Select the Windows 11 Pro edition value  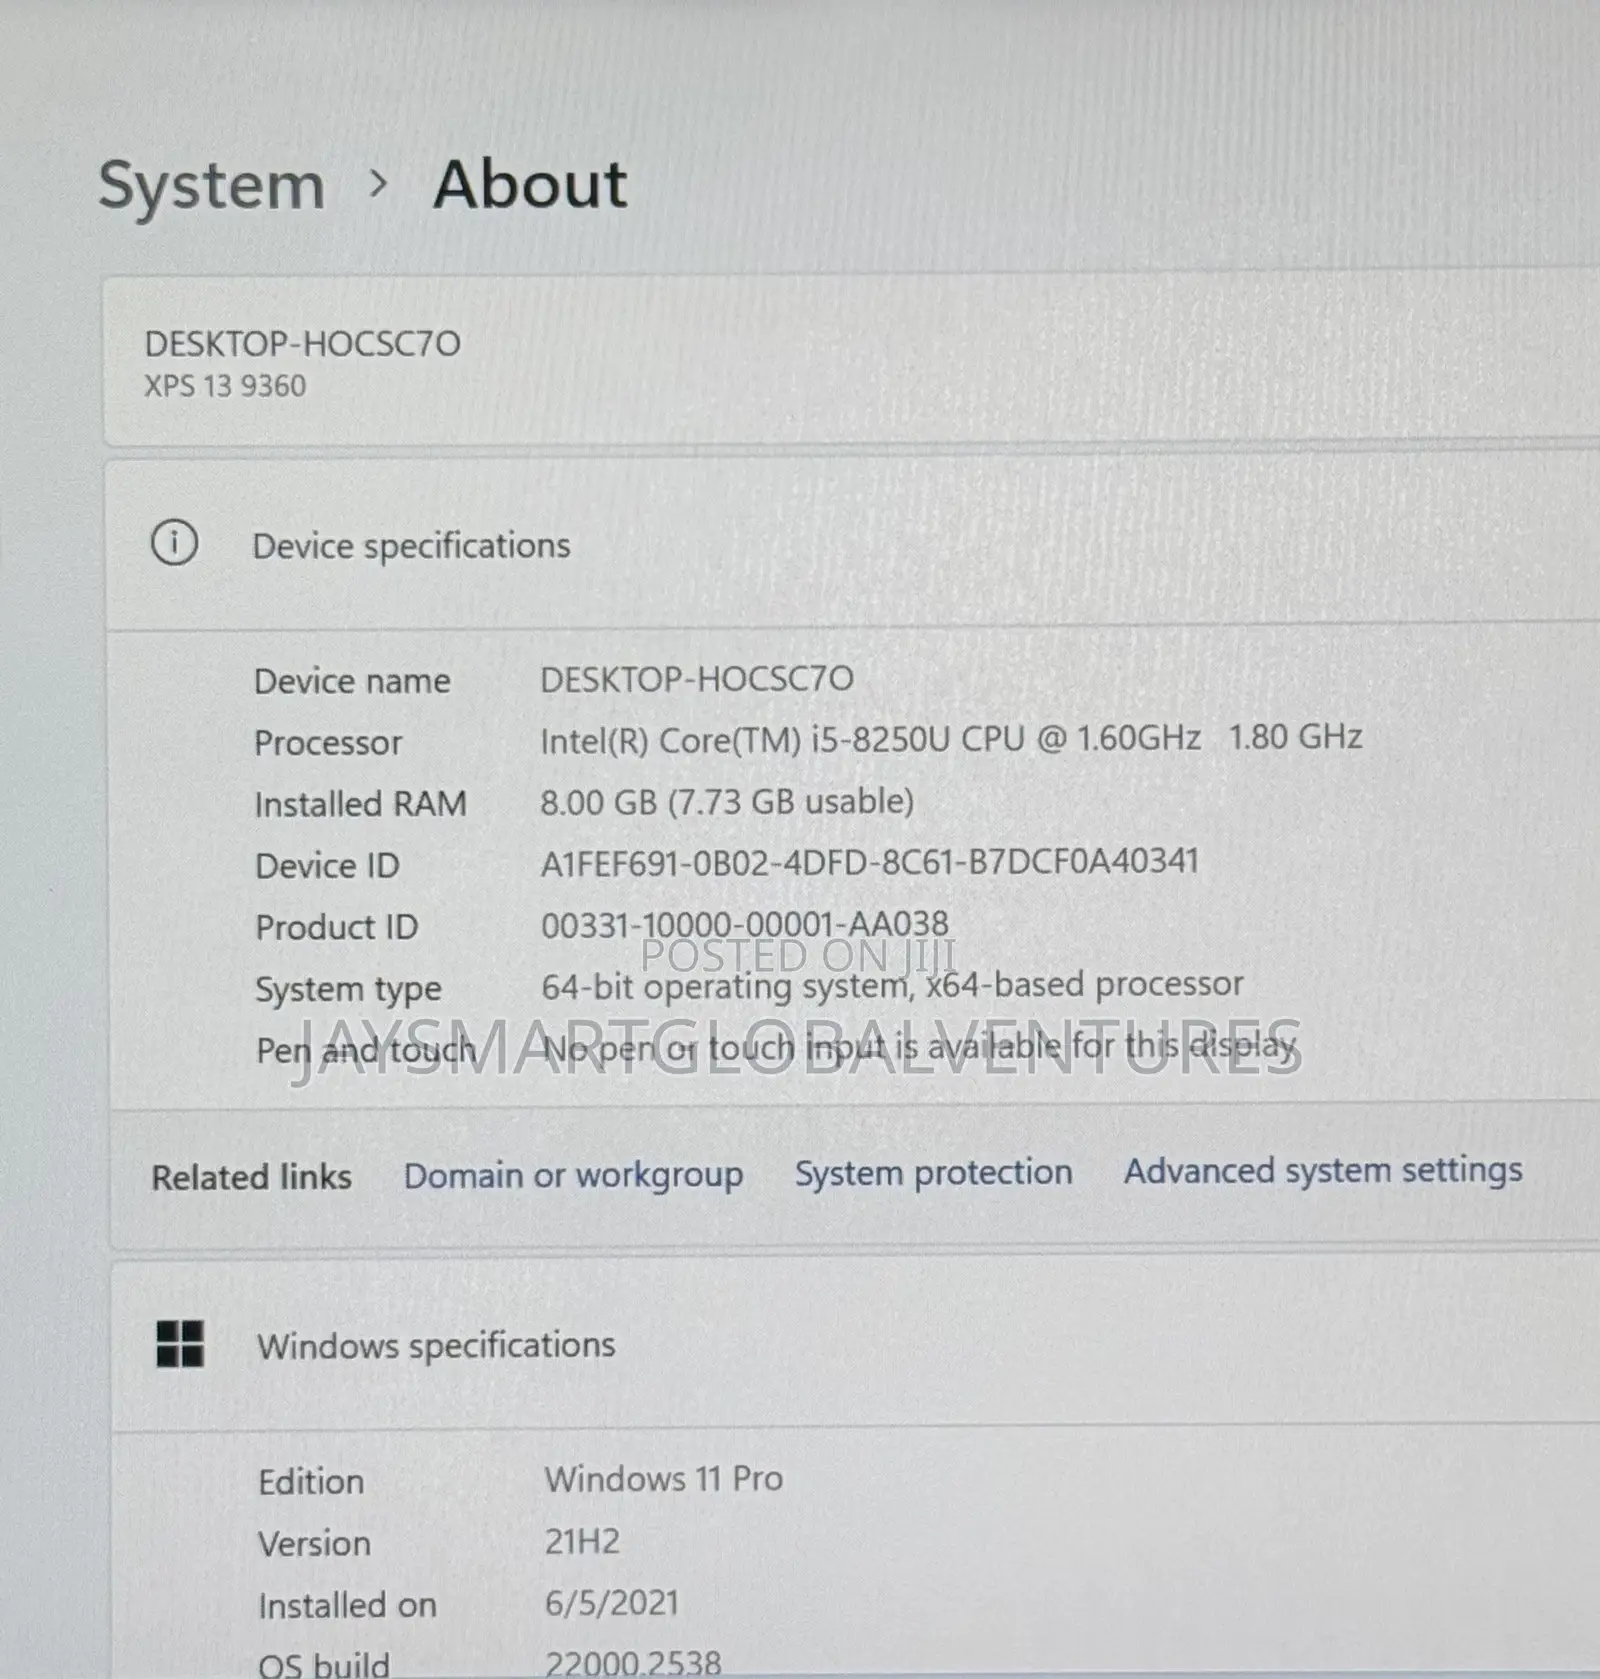coord(664,1478)
